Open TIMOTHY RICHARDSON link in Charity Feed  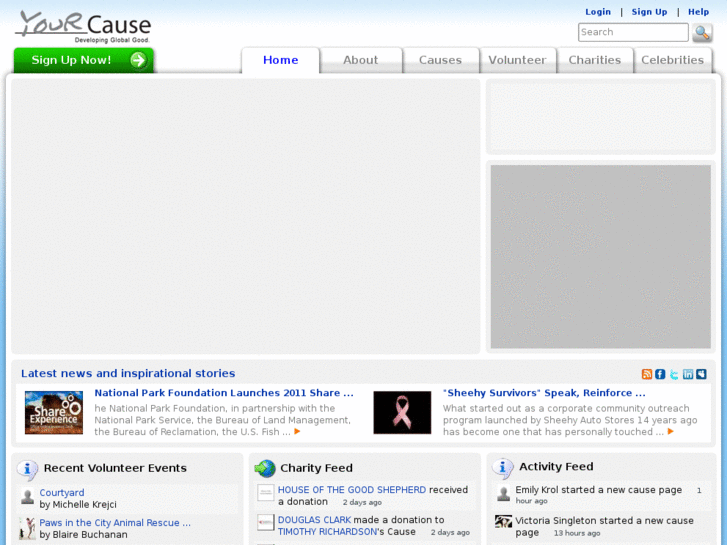327,532
